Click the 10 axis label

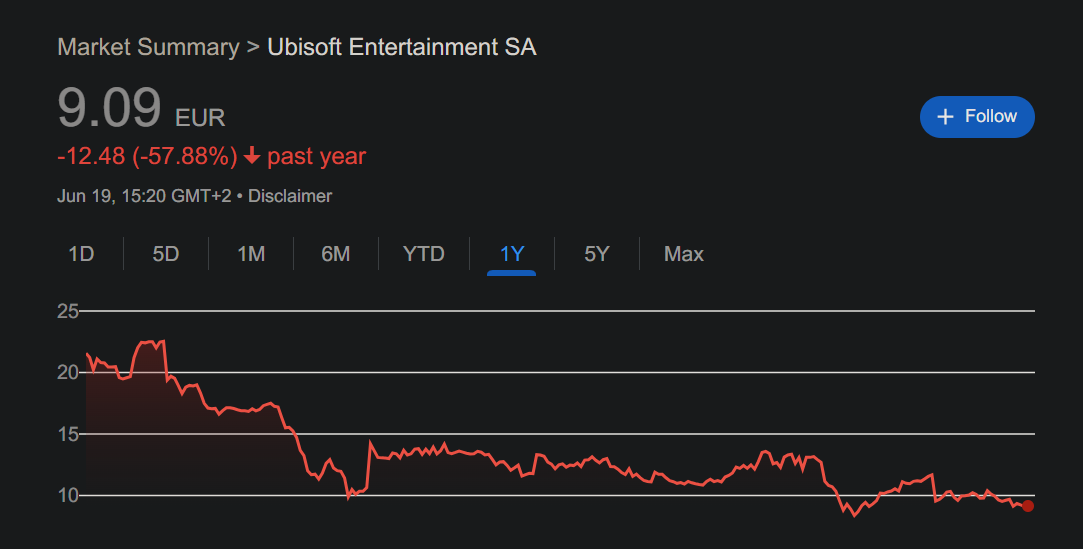point(68,496)
